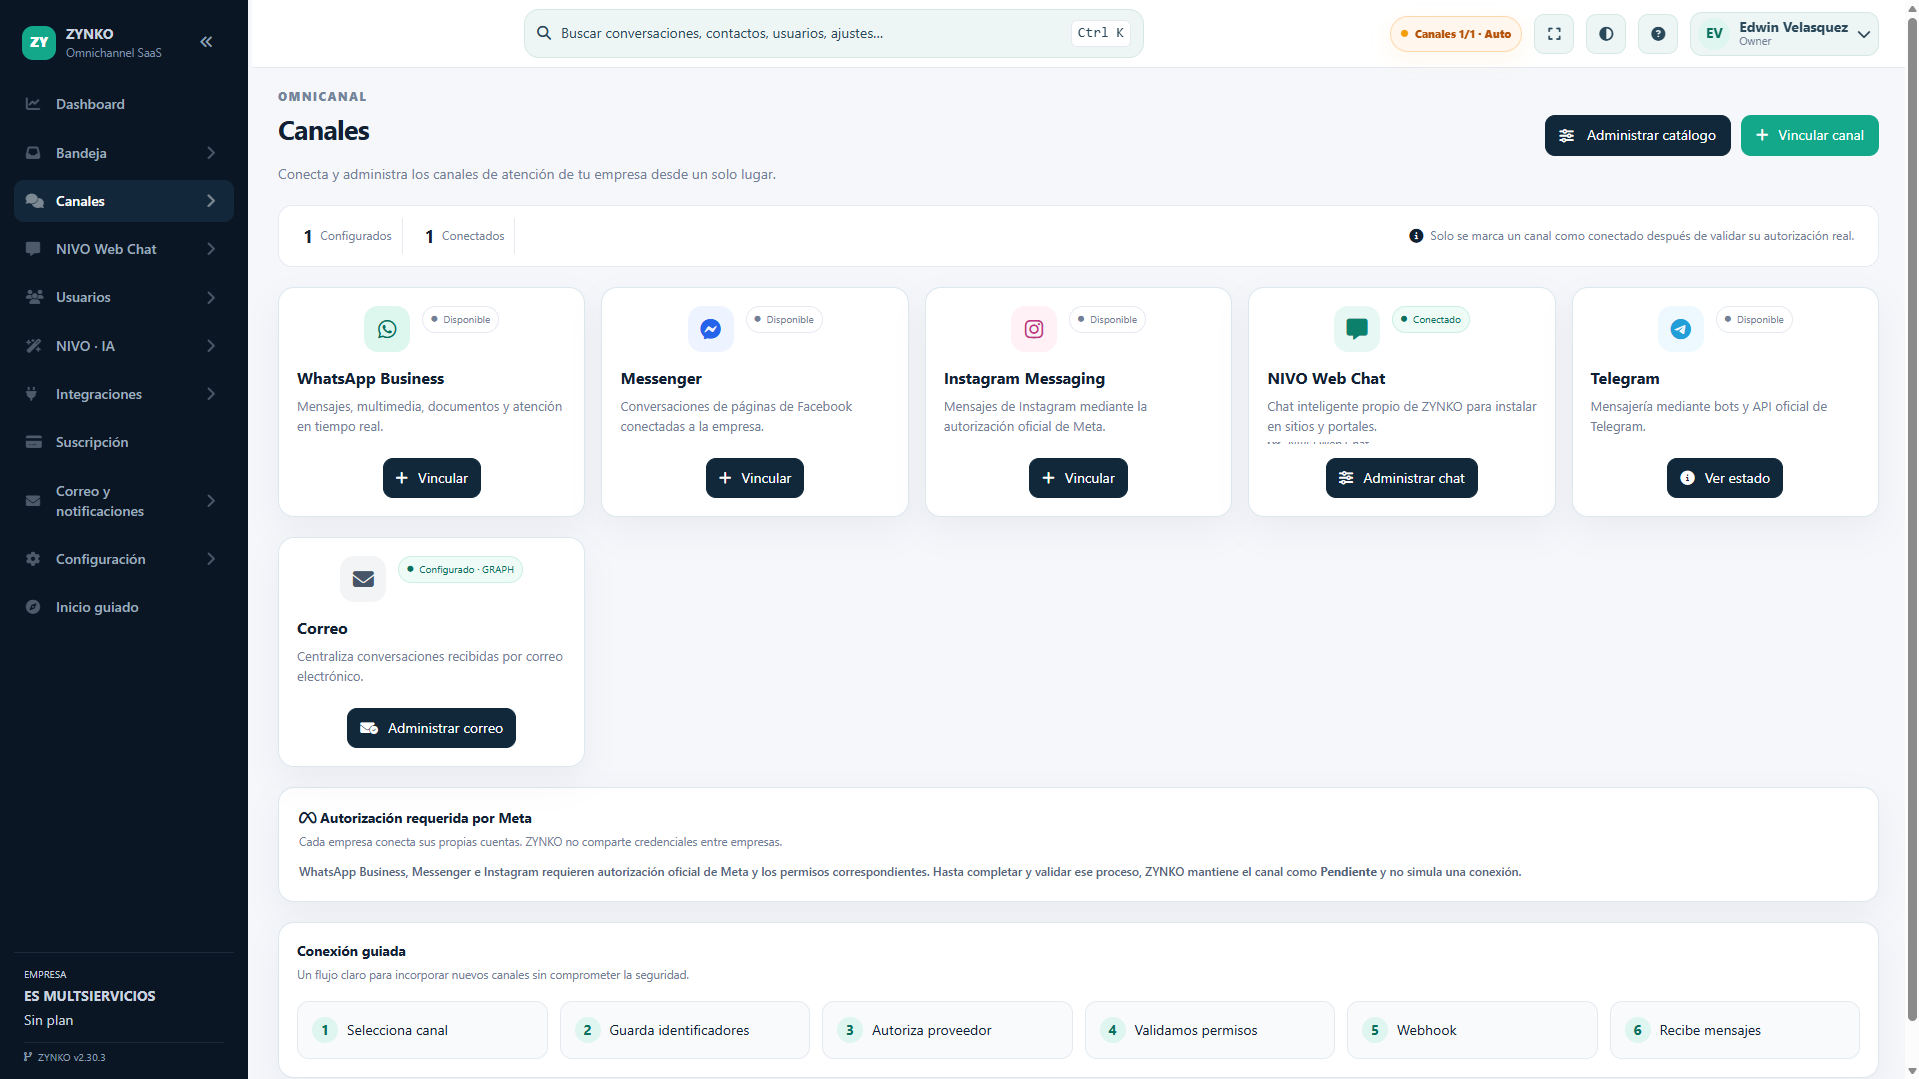This screenshot has height=1079, width=1919.
Task: Toggle fullscreen mode icon in header
Action: (1554, 34)
